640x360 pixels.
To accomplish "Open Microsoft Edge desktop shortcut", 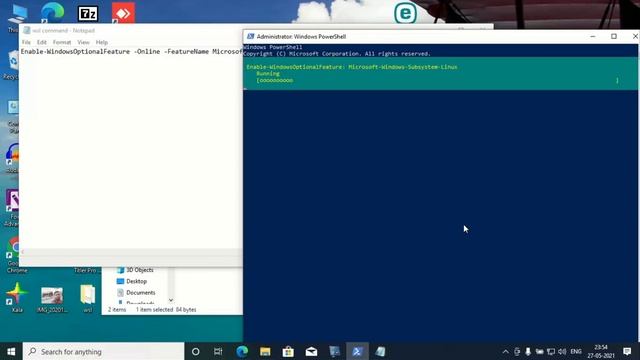I will 52,12.
